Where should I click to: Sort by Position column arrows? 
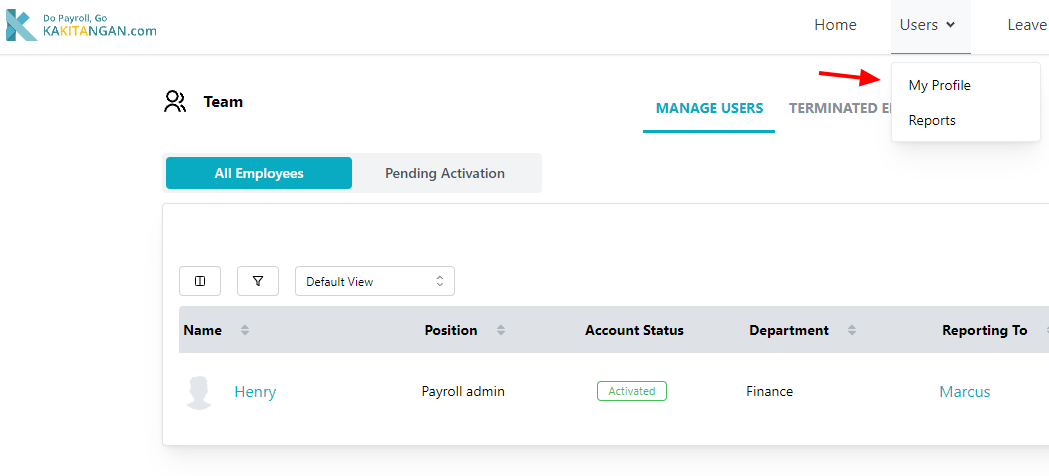point(501,330)
